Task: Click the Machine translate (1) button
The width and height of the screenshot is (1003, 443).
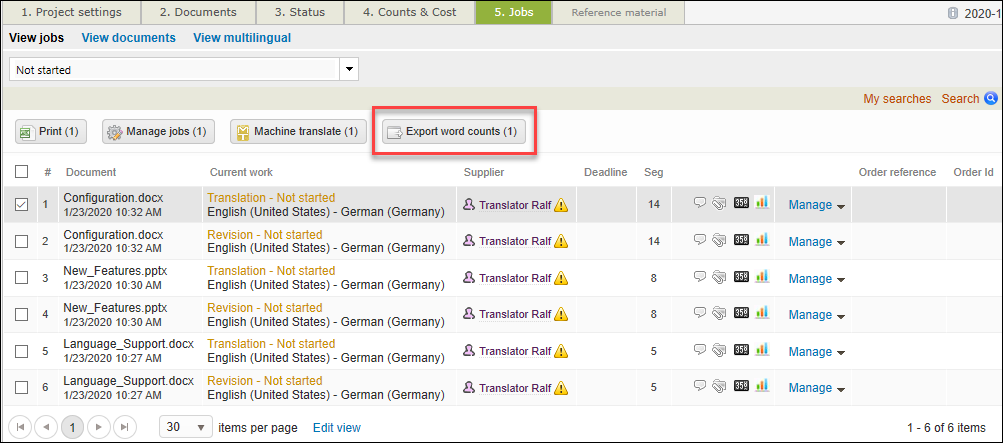Action: (x=296, y=132)
